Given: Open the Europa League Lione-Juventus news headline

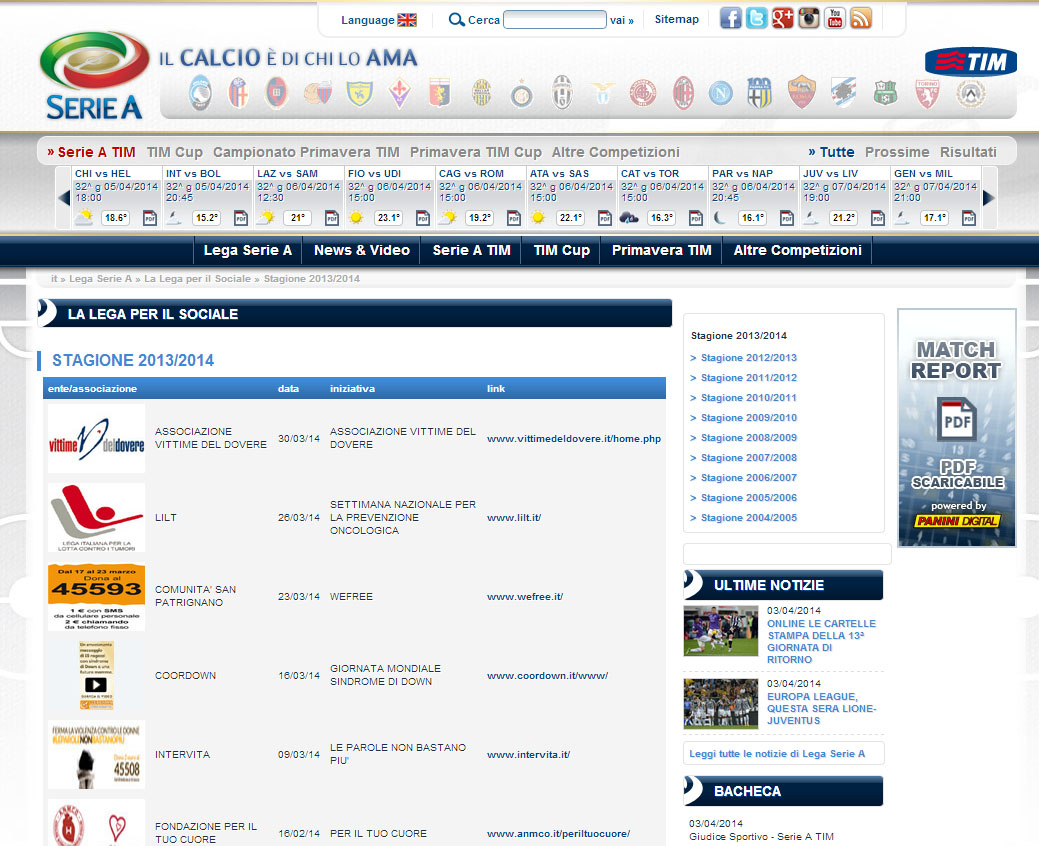Looking at the screenshot, I should click(822, 709).
